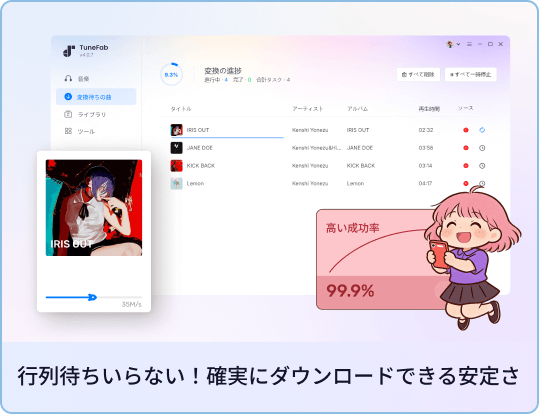539x414 pixels.
Task: Select the IRIS OUT song title
Action: click(198, 130)
